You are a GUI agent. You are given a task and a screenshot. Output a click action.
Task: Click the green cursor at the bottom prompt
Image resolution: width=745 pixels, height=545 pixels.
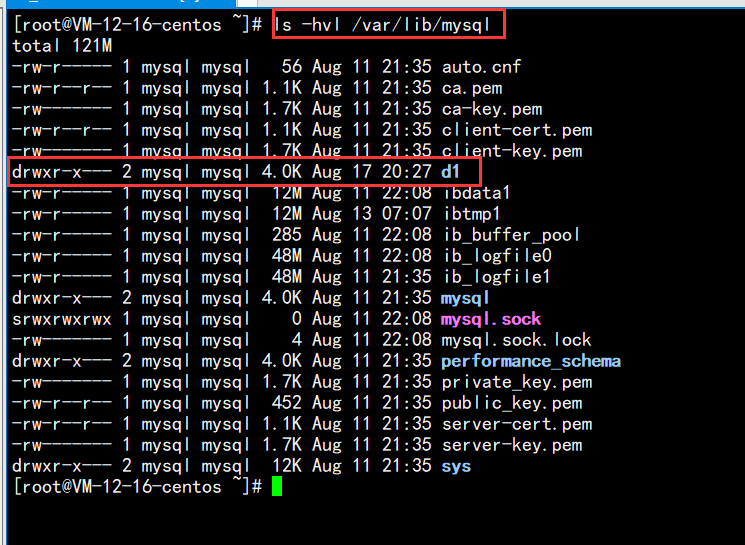pyautogui.click(x=277, y=486)
